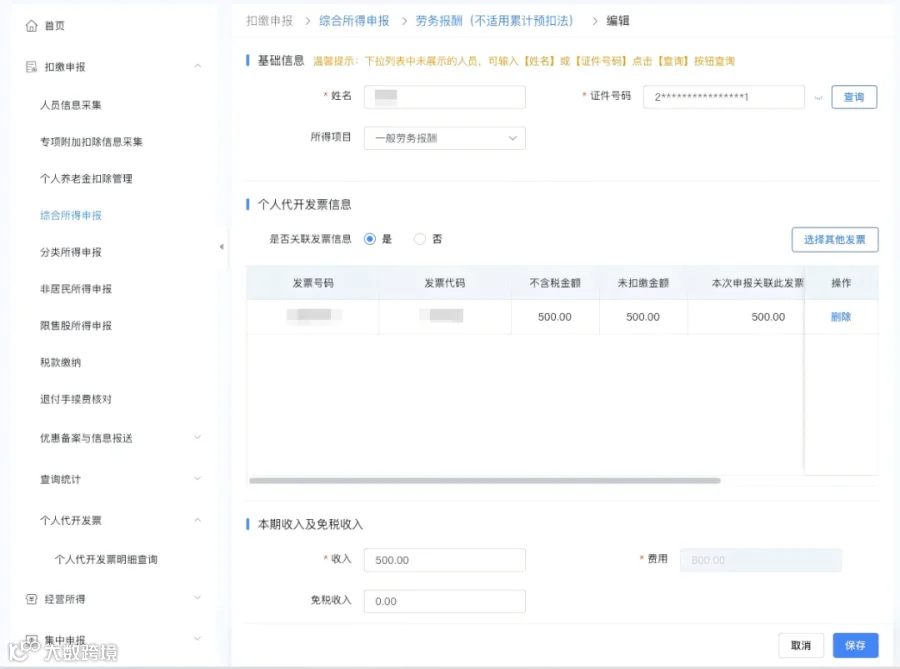Open 退付手续费核对 menu item
This screenshot has height=669, width=900.
[76, 399]
